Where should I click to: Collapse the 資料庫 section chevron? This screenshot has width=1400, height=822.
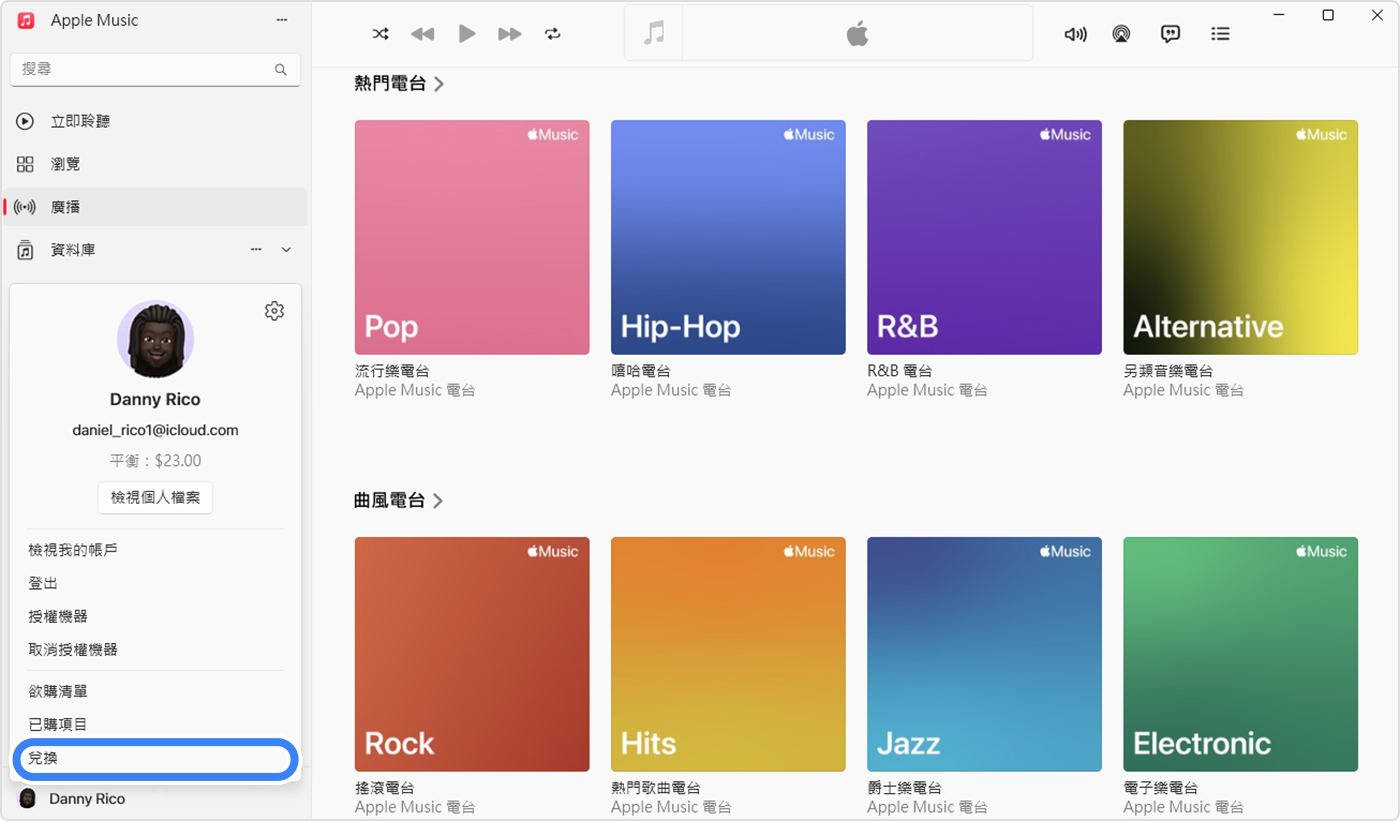pyautogui.click(x=286, y=249)
